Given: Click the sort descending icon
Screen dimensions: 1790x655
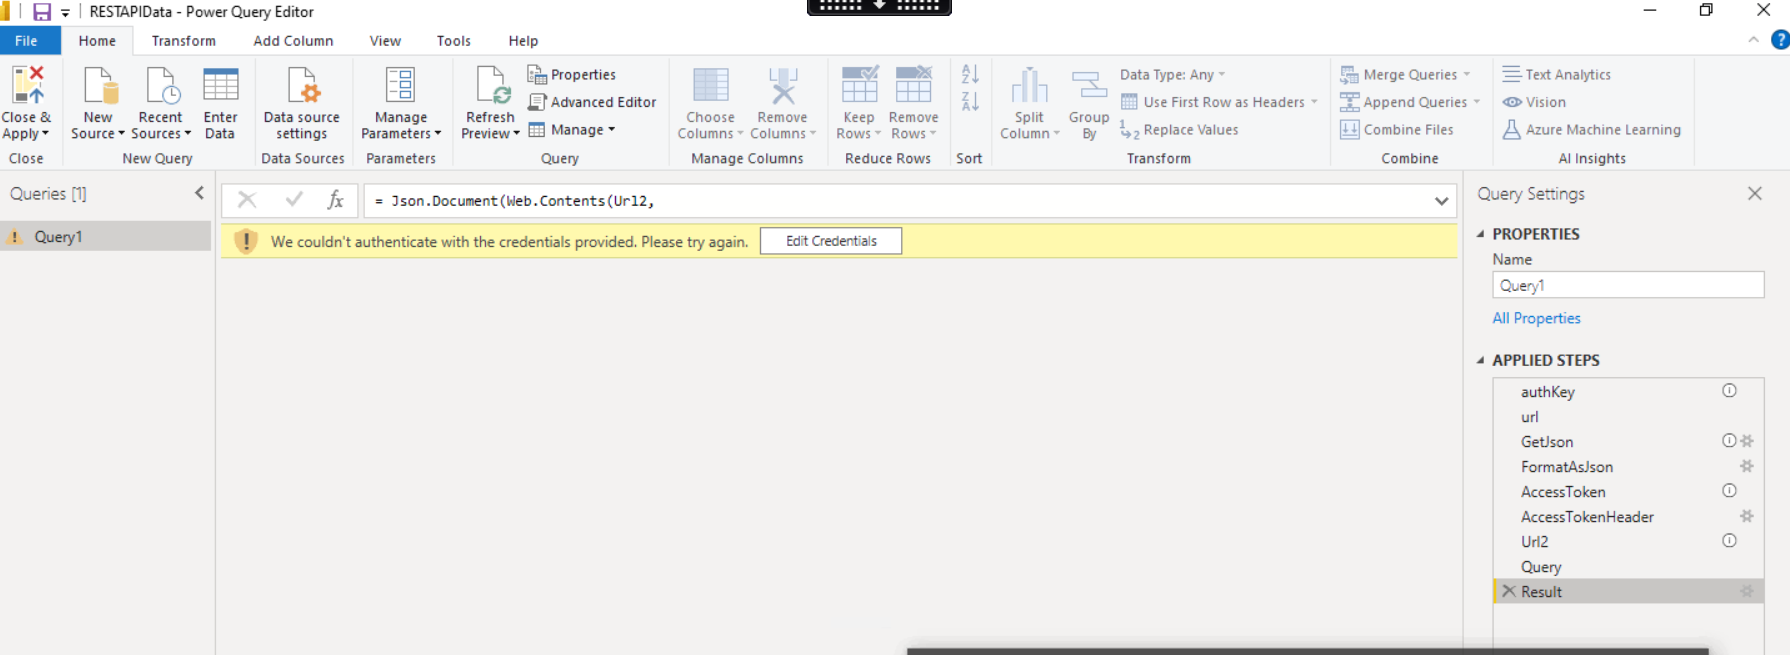Looking at the screenshot, I should 970,102.
